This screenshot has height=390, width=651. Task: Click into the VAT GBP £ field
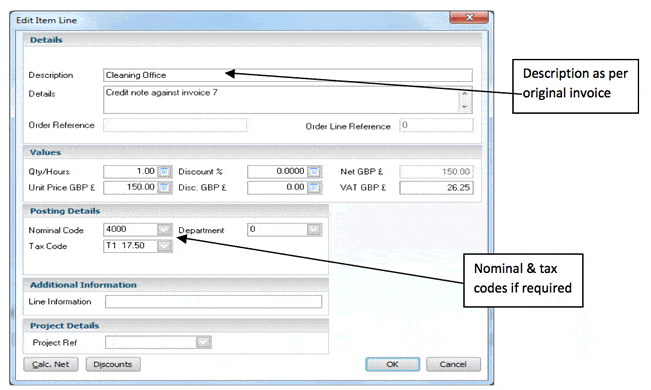point(436,188)
